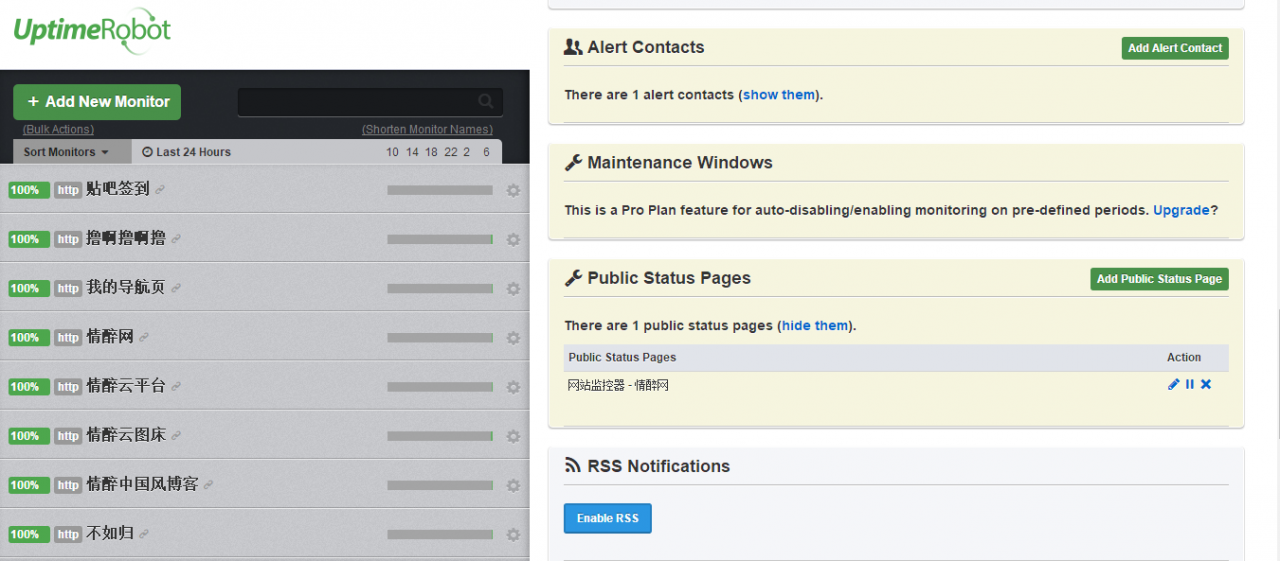1280x561 pixels.
Task: Click the link icon next to 不如归
Action: click(x=143, y=534)
